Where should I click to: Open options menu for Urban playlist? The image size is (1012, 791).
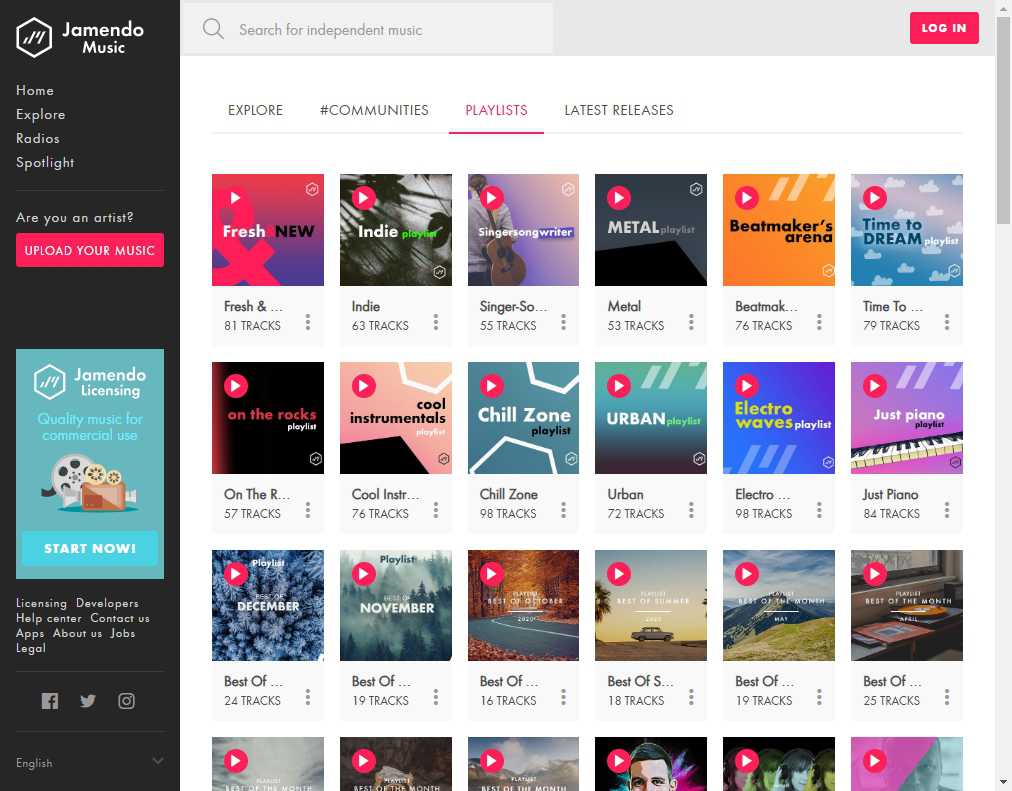[x=691, y=510]
